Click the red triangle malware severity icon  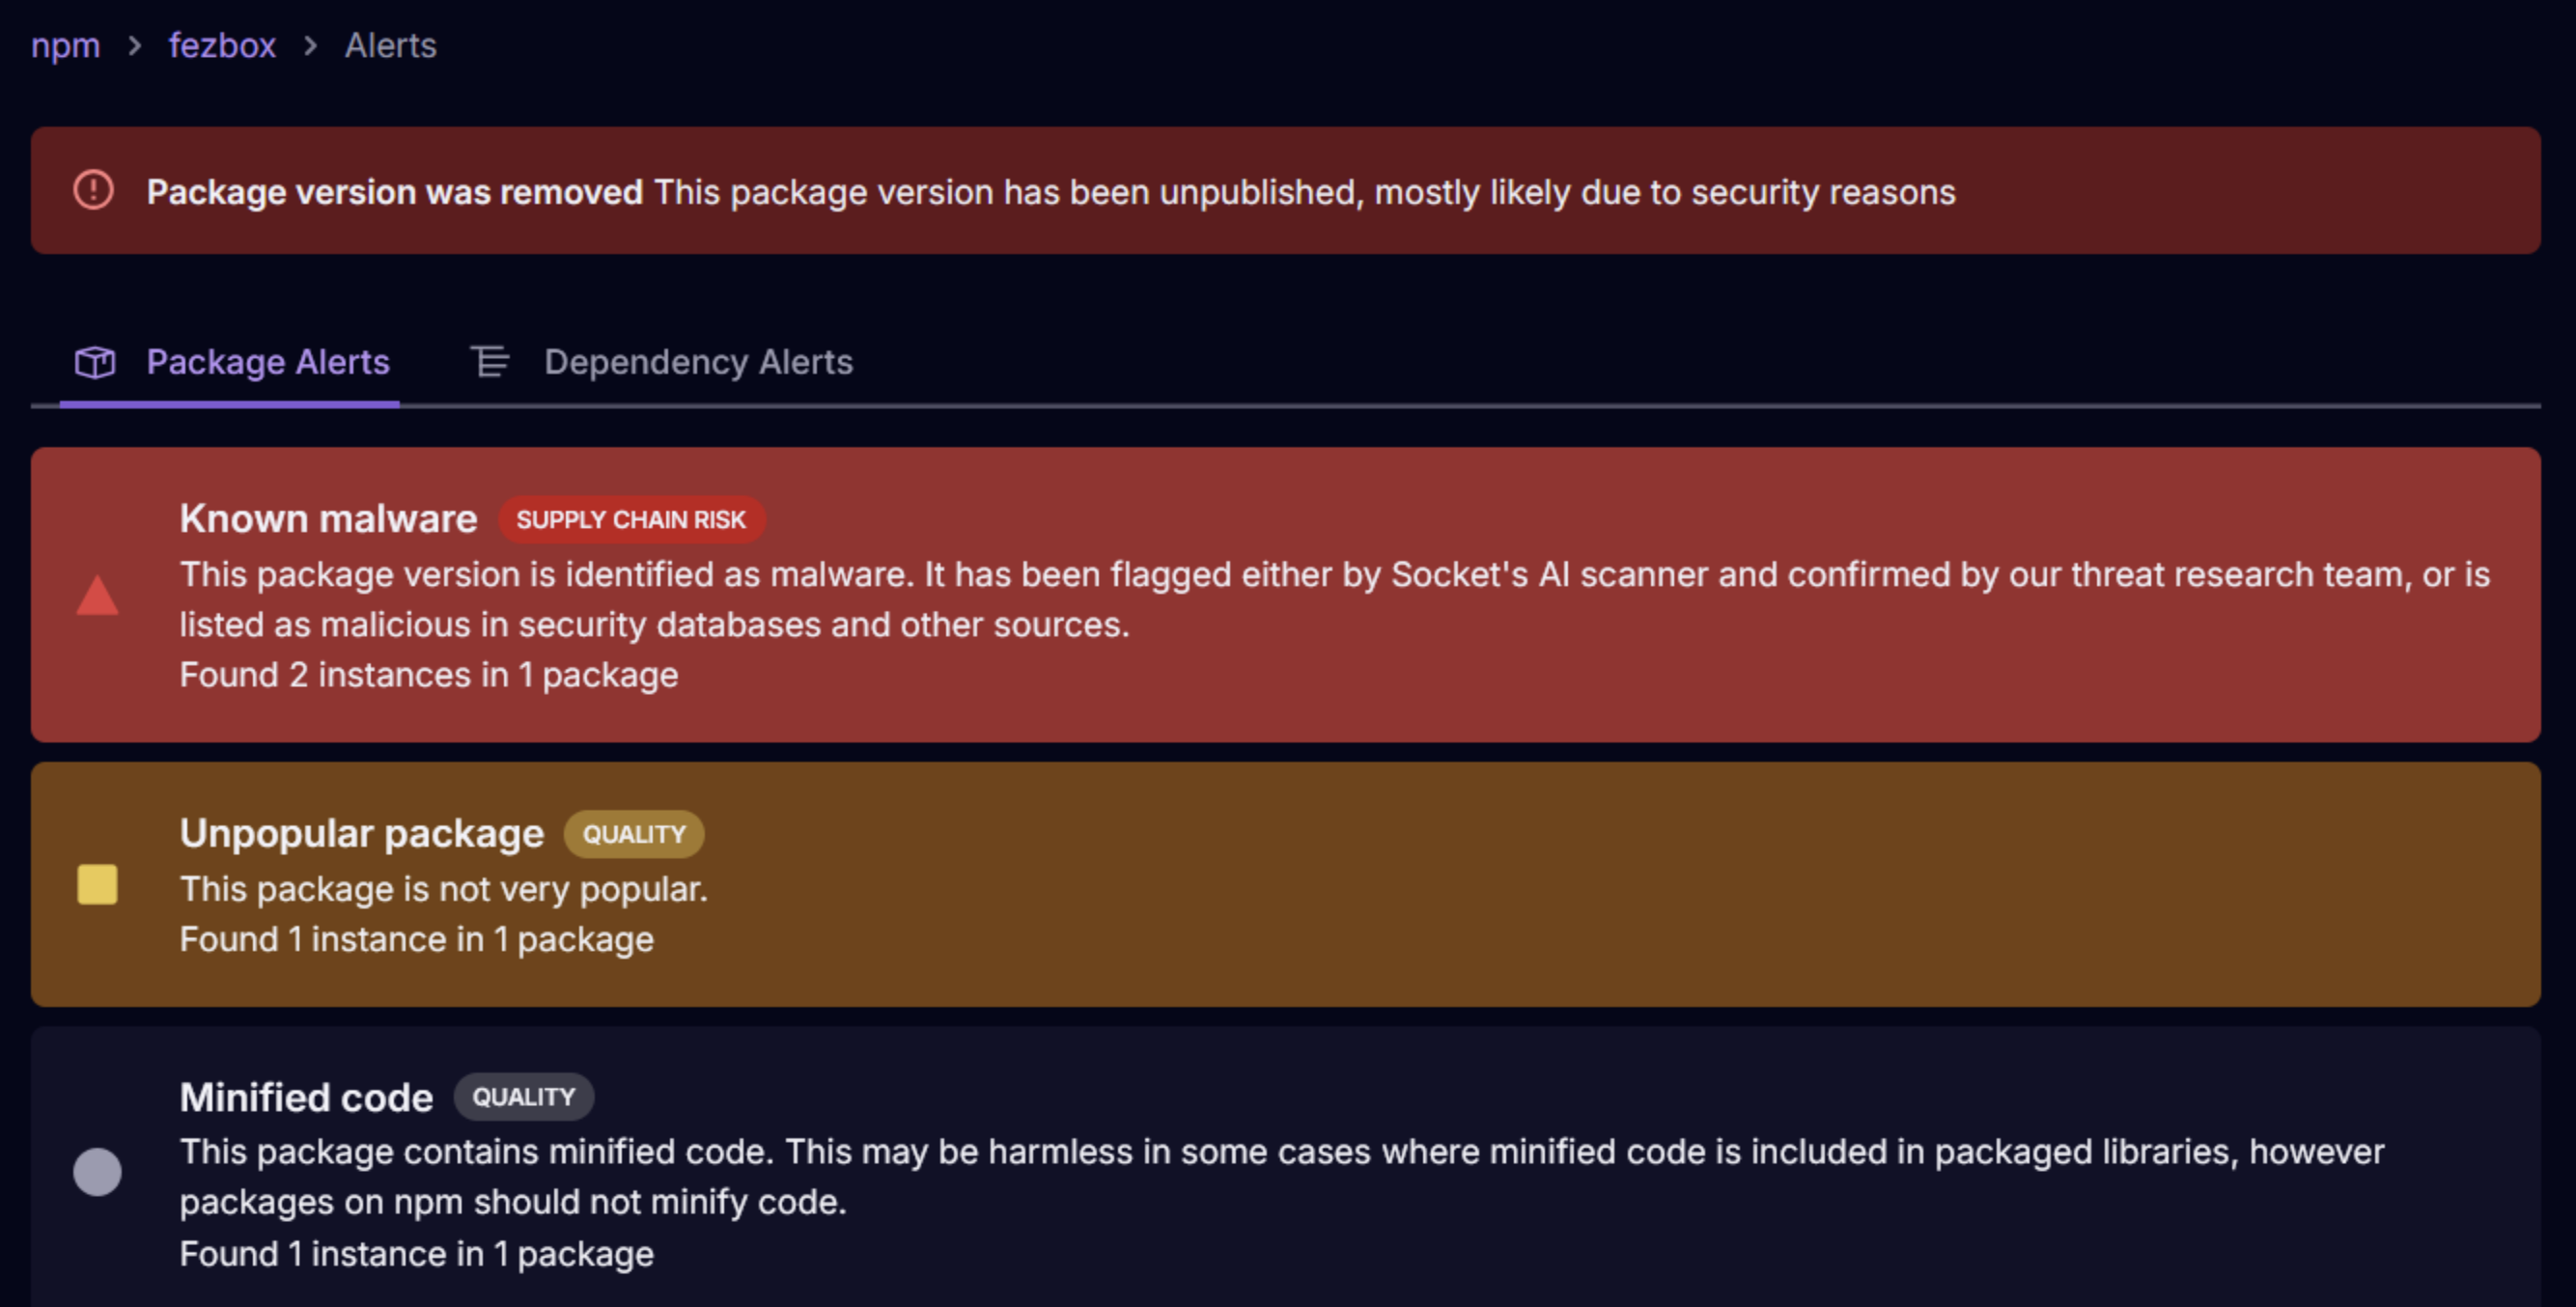pyautogui.click(x=97, y=596)
